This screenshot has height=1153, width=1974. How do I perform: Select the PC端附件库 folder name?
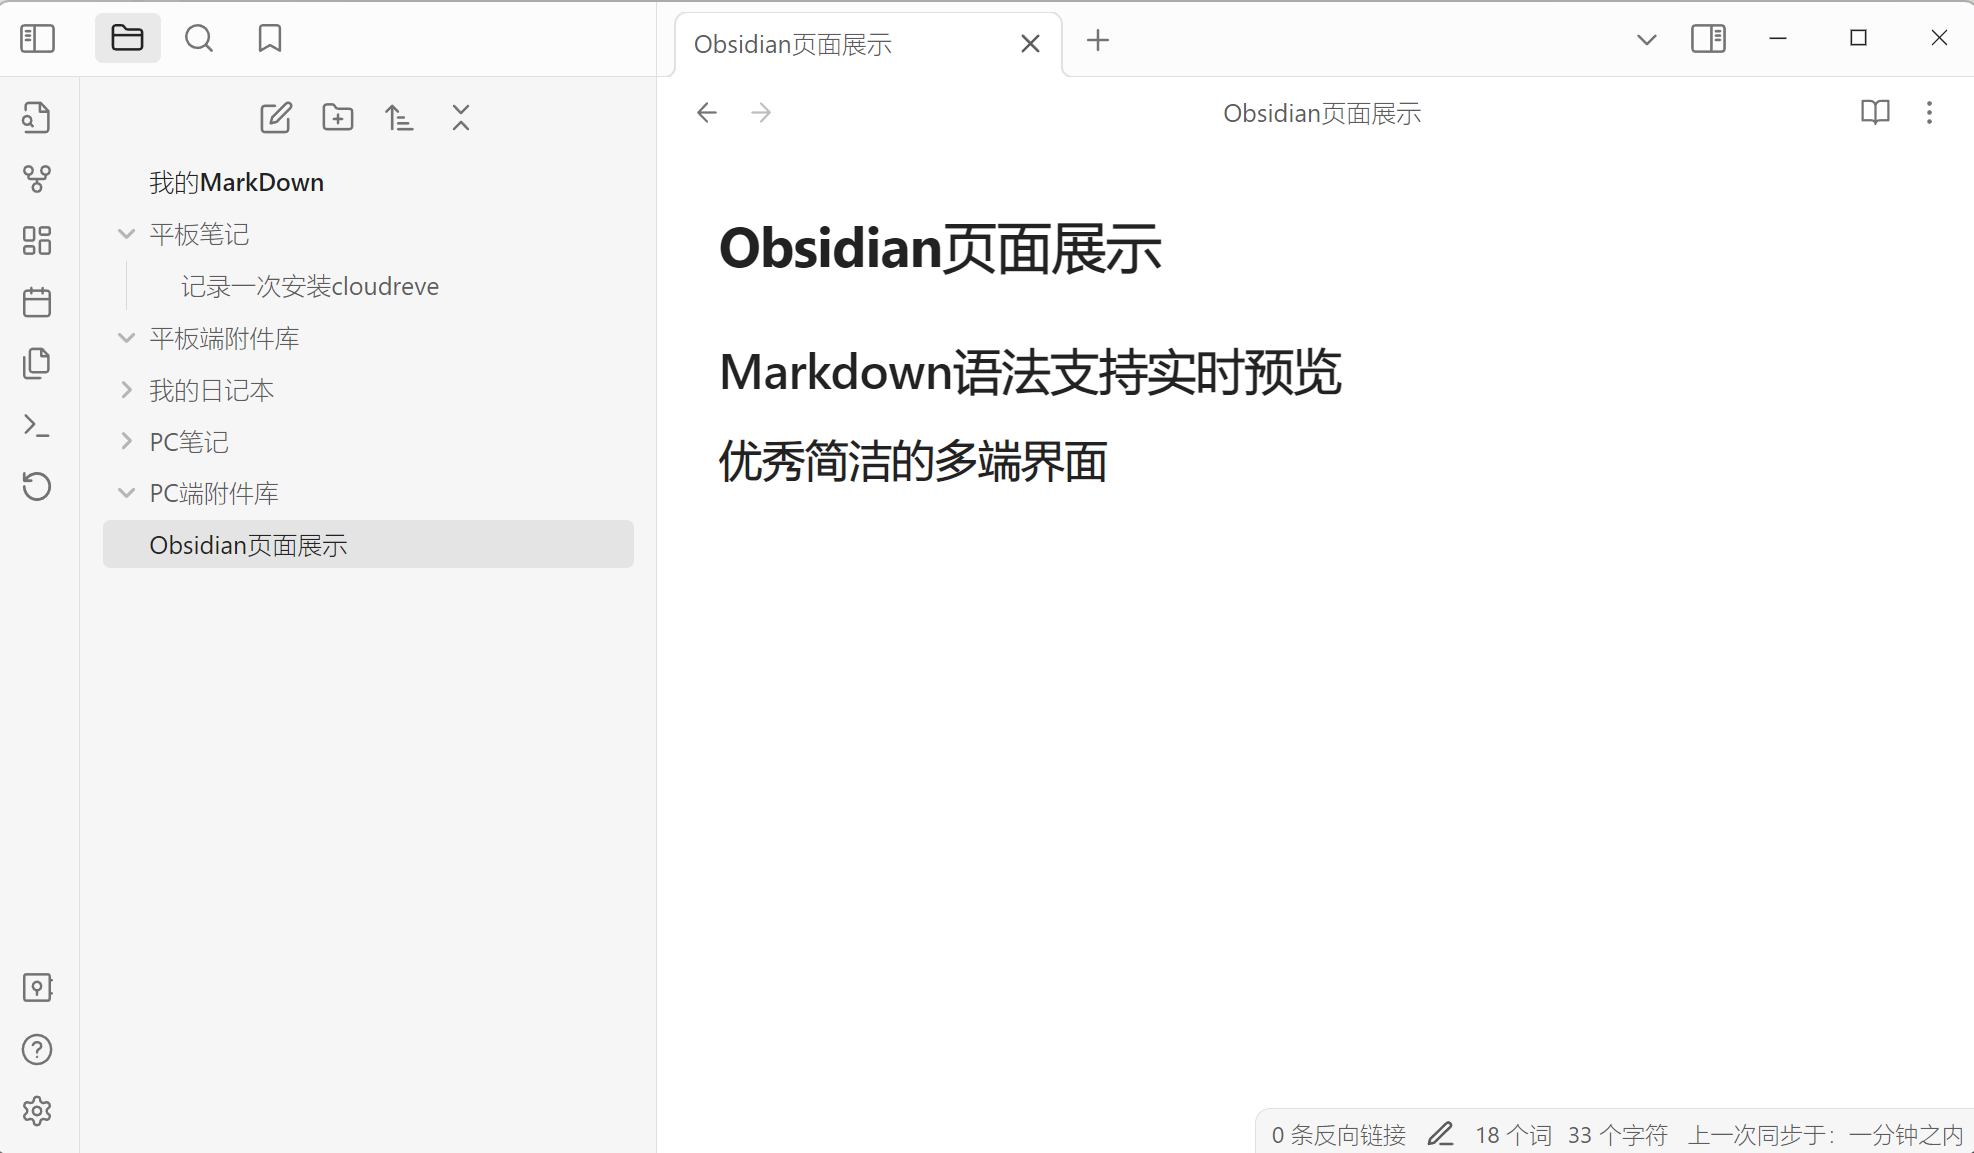[x=214, y=493]
